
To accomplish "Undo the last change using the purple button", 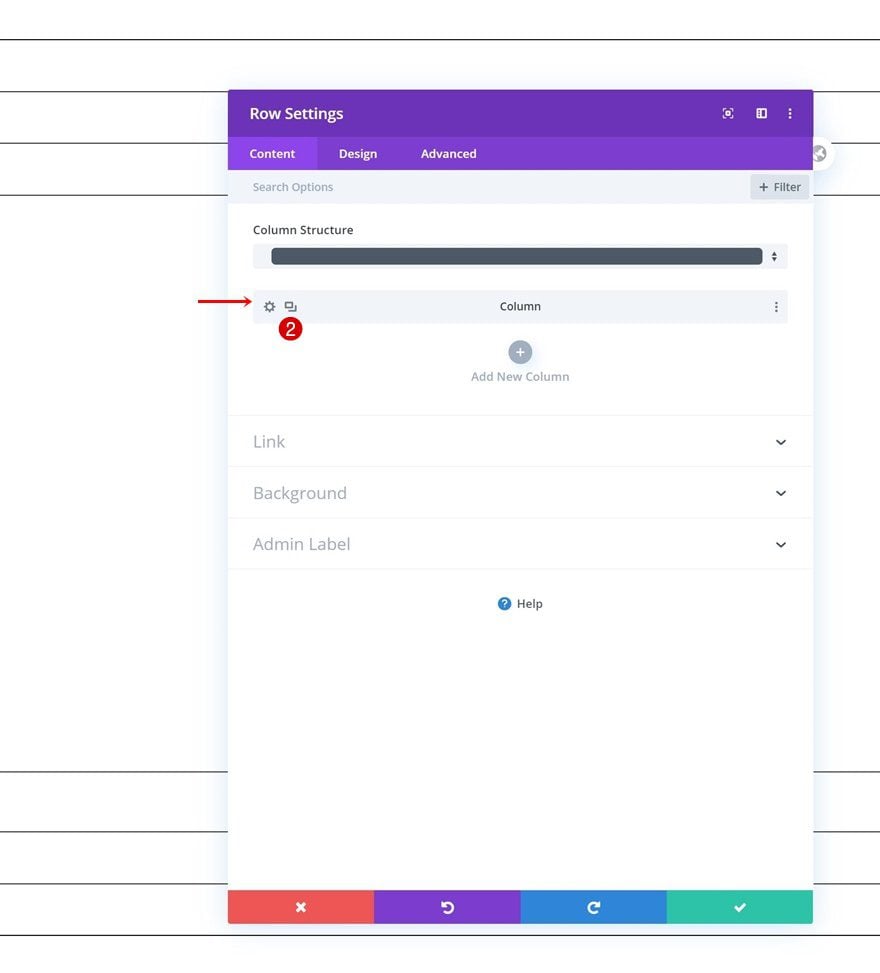I will point(447,907).
